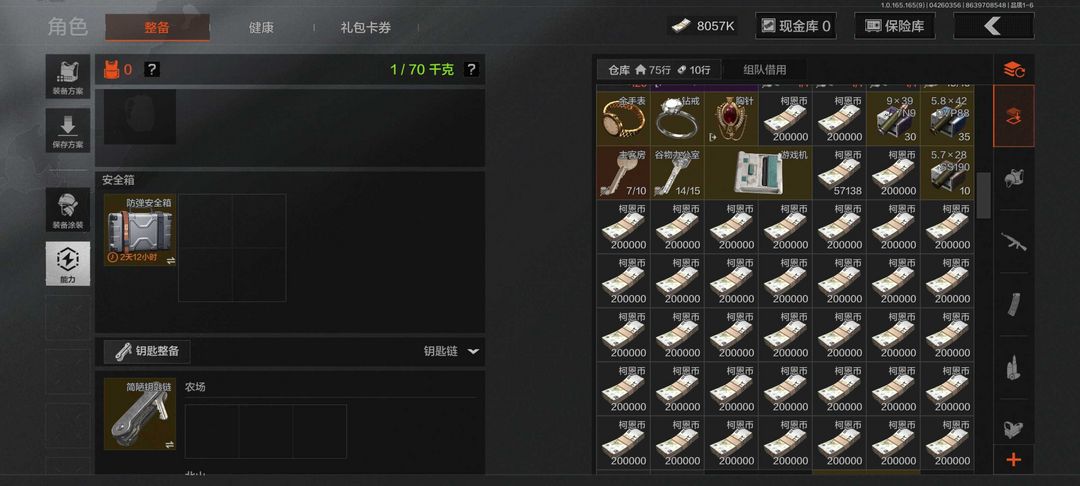Click the weight limit question mark help
This screenshot has width=1080, height=486.
471,70
